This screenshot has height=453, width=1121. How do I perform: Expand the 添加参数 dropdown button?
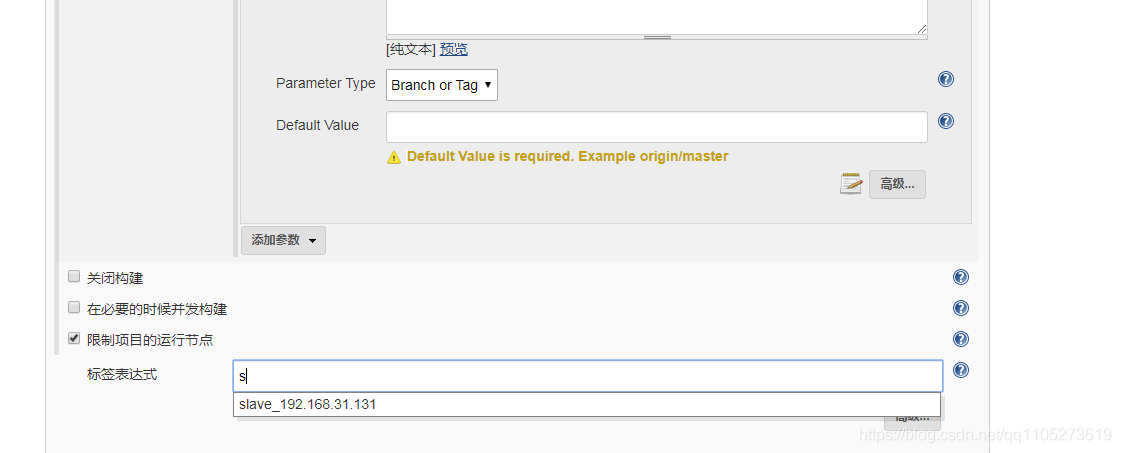click(283, 240)
